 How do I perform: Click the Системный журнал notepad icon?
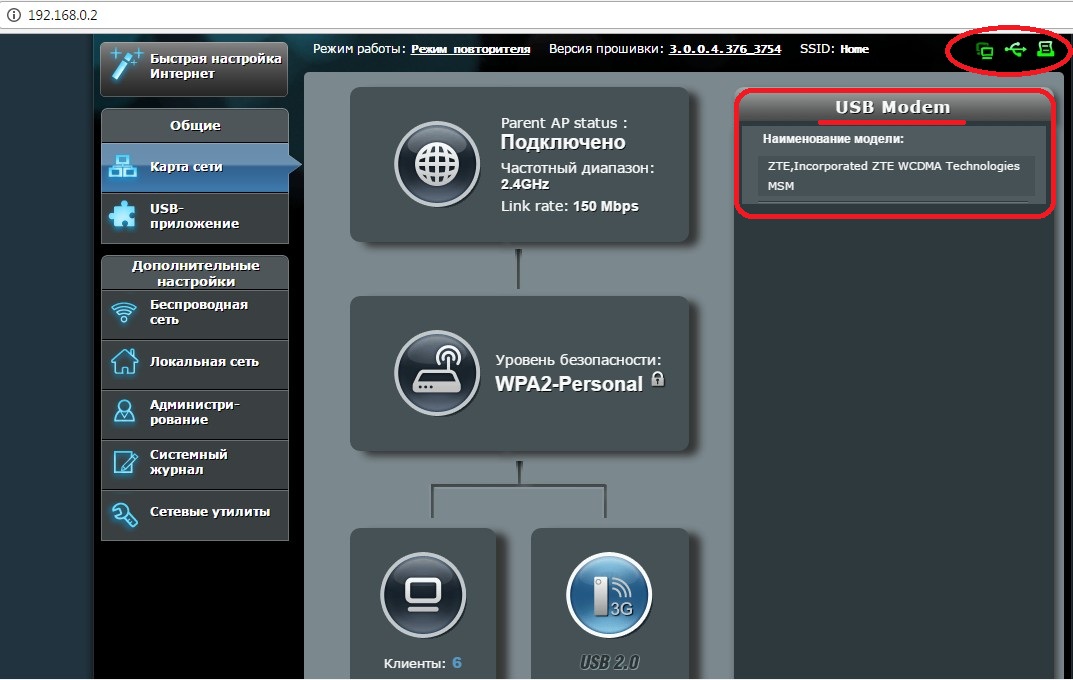125,462
